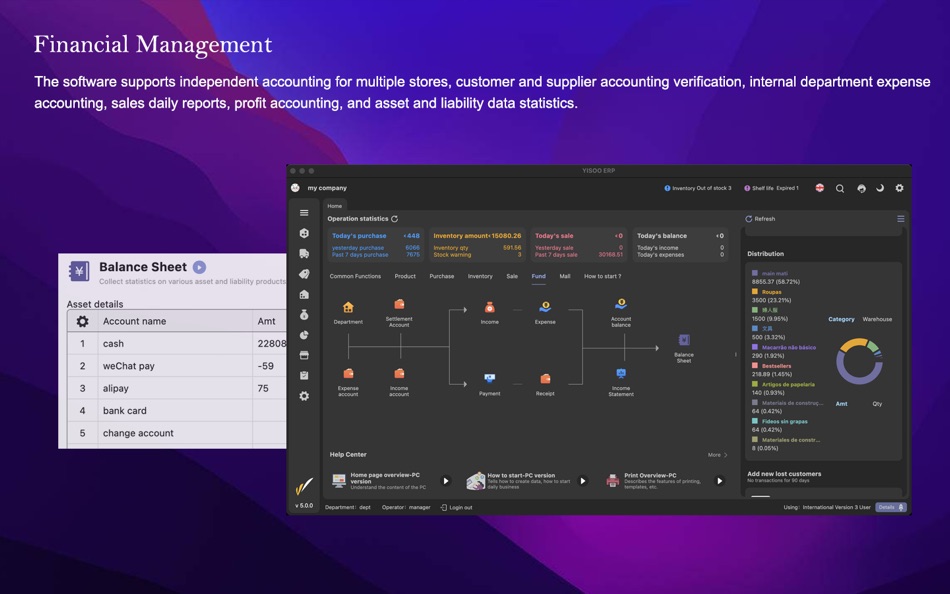Play How to start-PC version video
The width and height of the screenshot is (950, 594).
pos(583,481)
